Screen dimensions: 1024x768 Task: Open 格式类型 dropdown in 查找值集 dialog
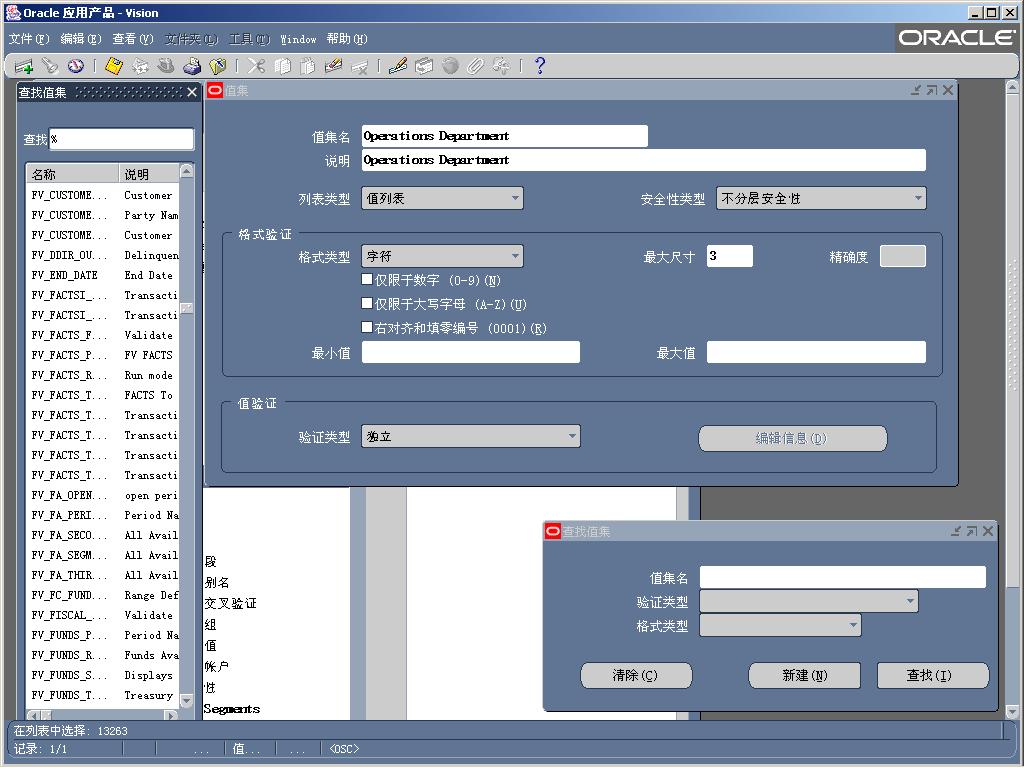pos(780,626)
